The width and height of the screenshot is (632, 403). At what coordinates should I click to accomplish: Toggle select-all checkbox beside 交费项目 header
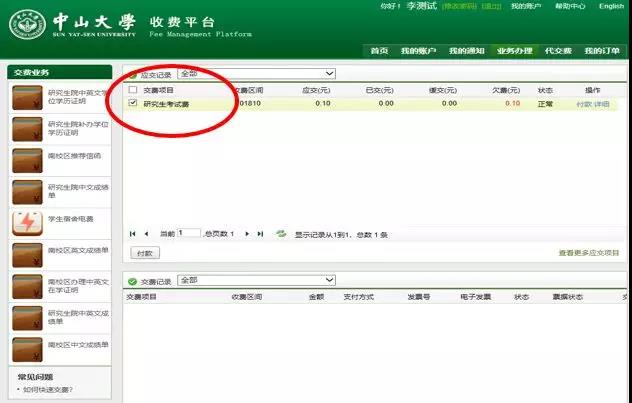click(133, 89)
